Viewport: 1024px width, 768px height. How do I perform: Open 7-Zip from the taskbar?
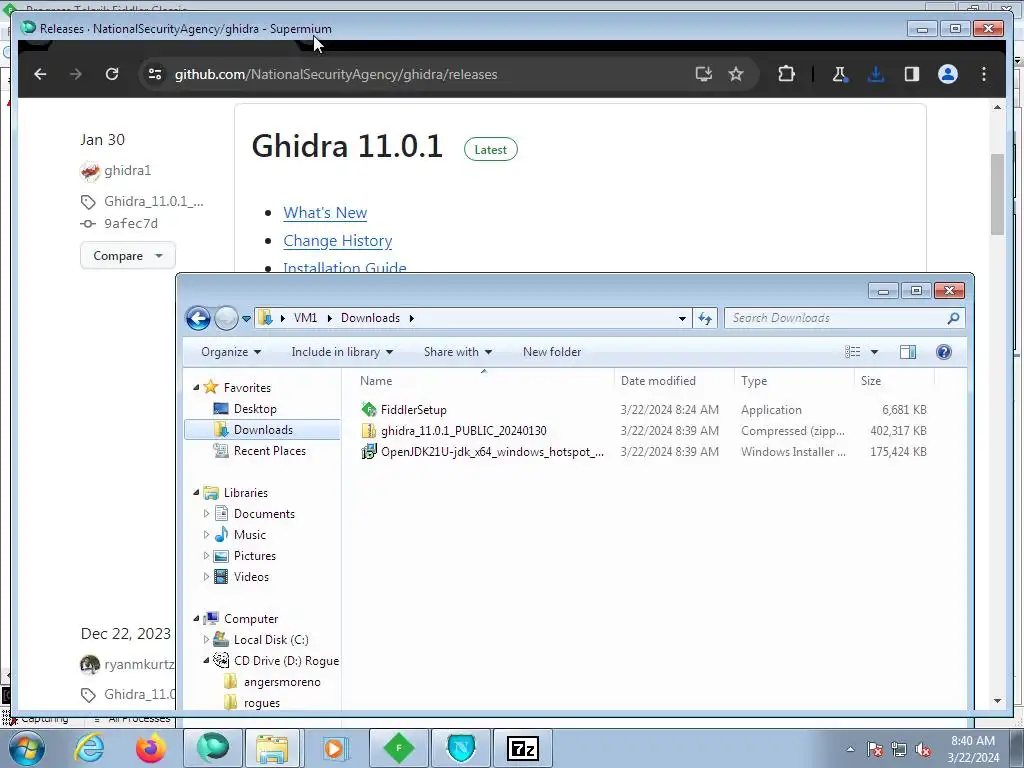(x=522, y=748)
